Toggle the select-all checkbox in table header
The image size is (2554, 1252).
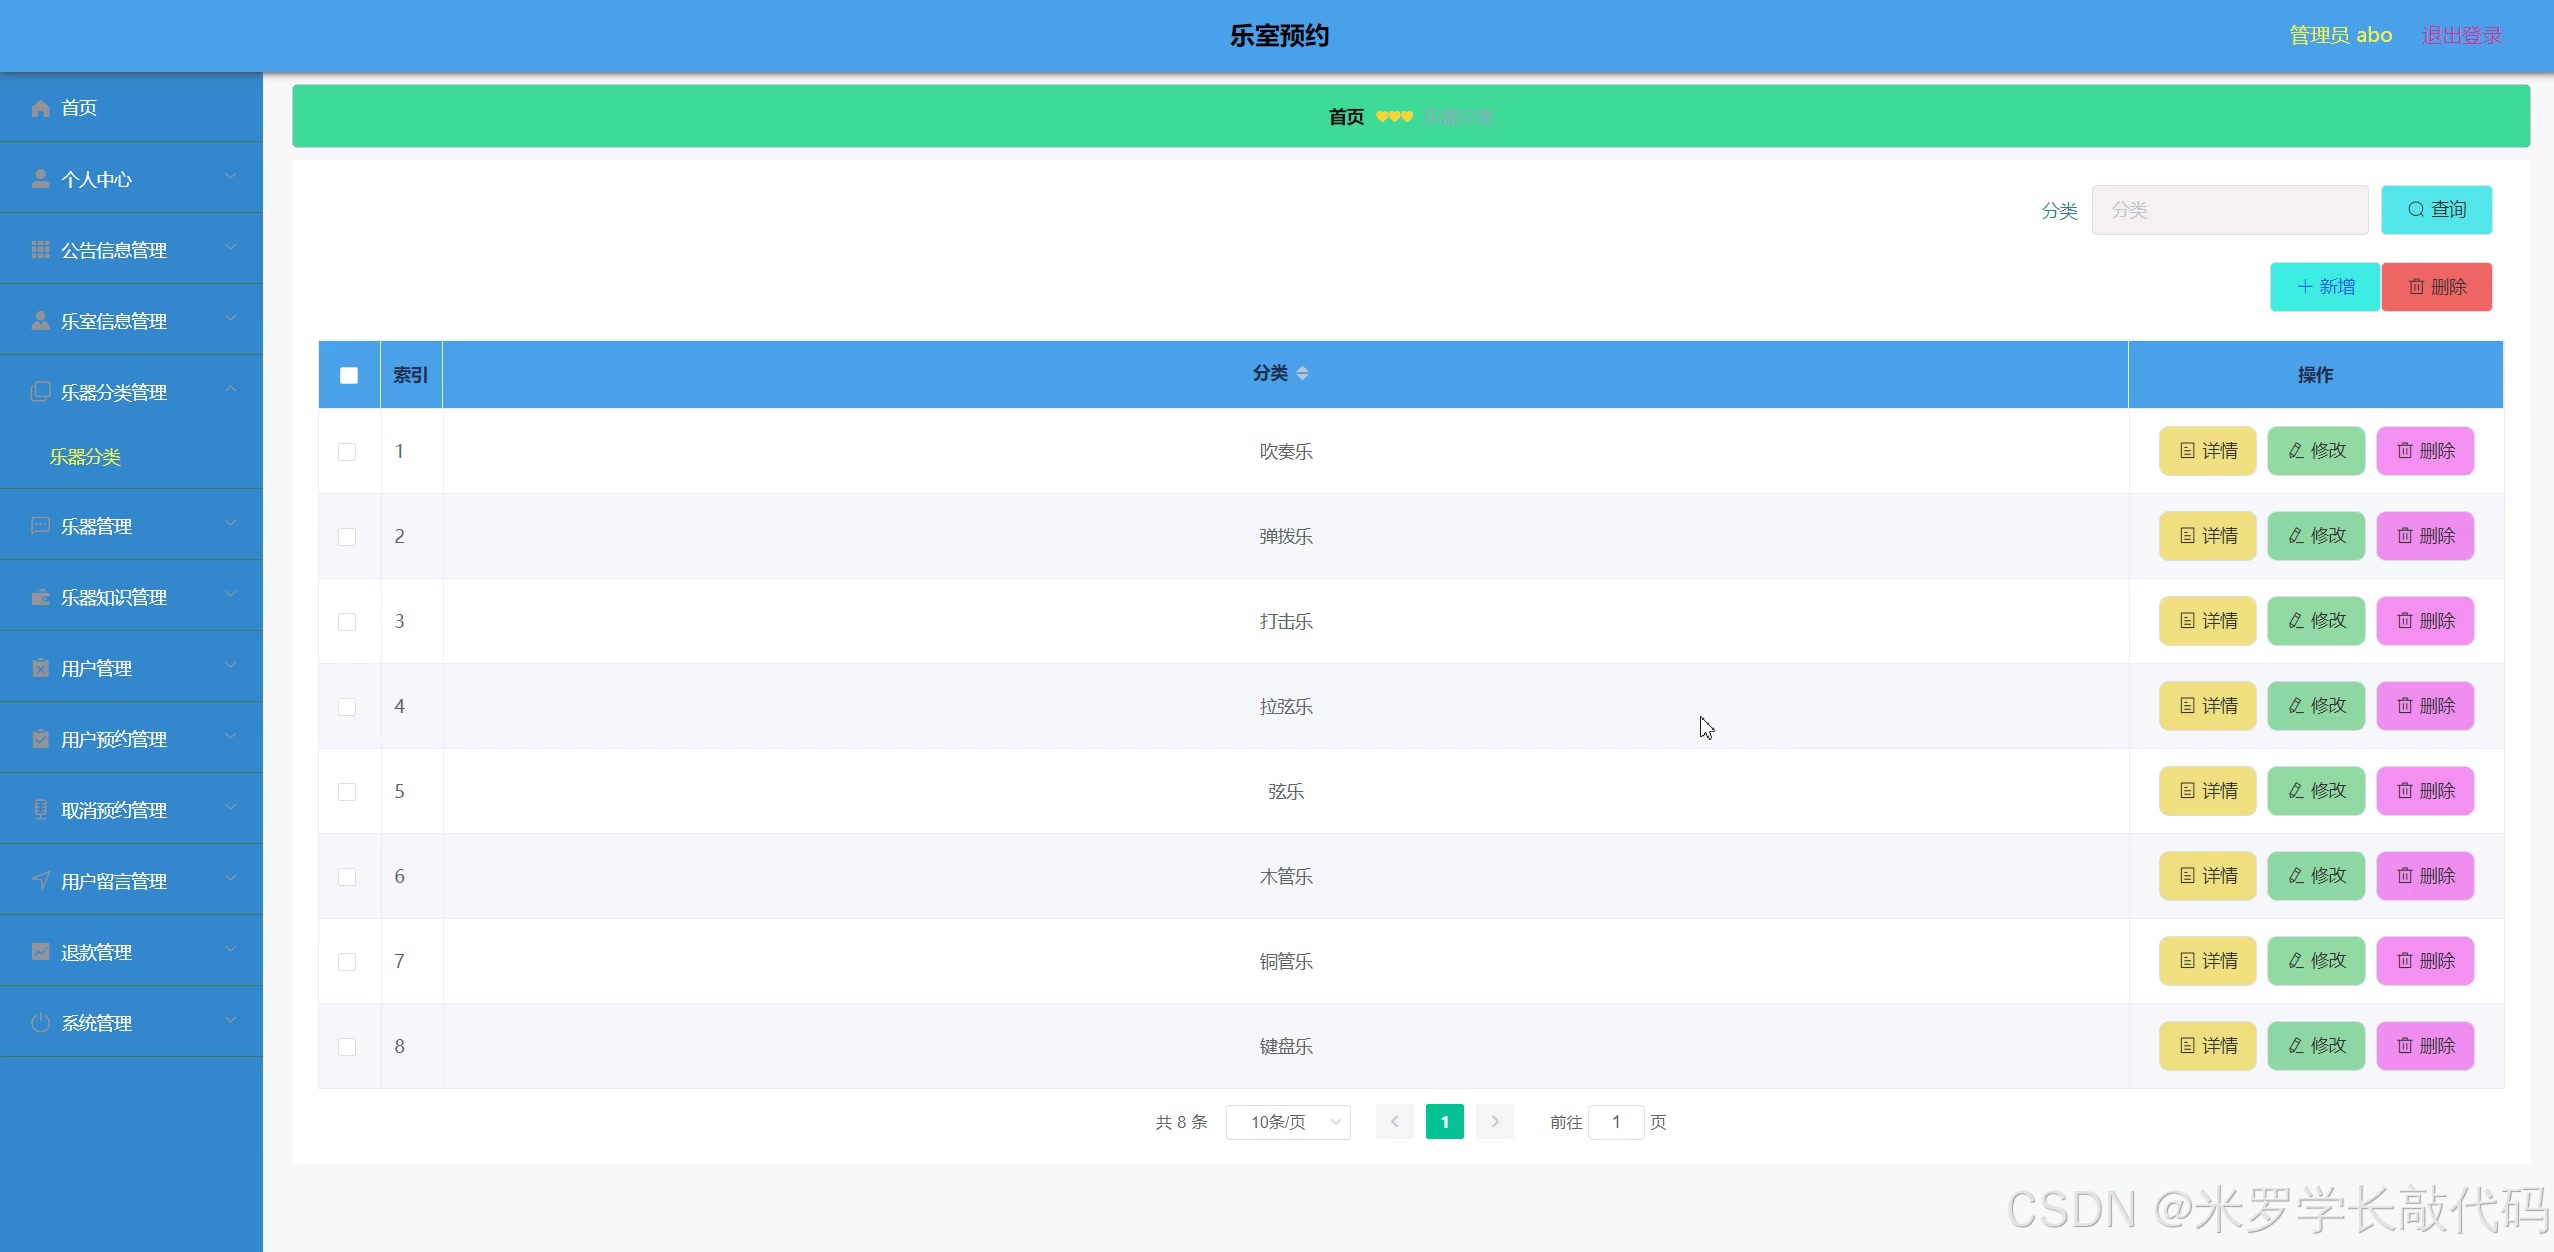349,375
